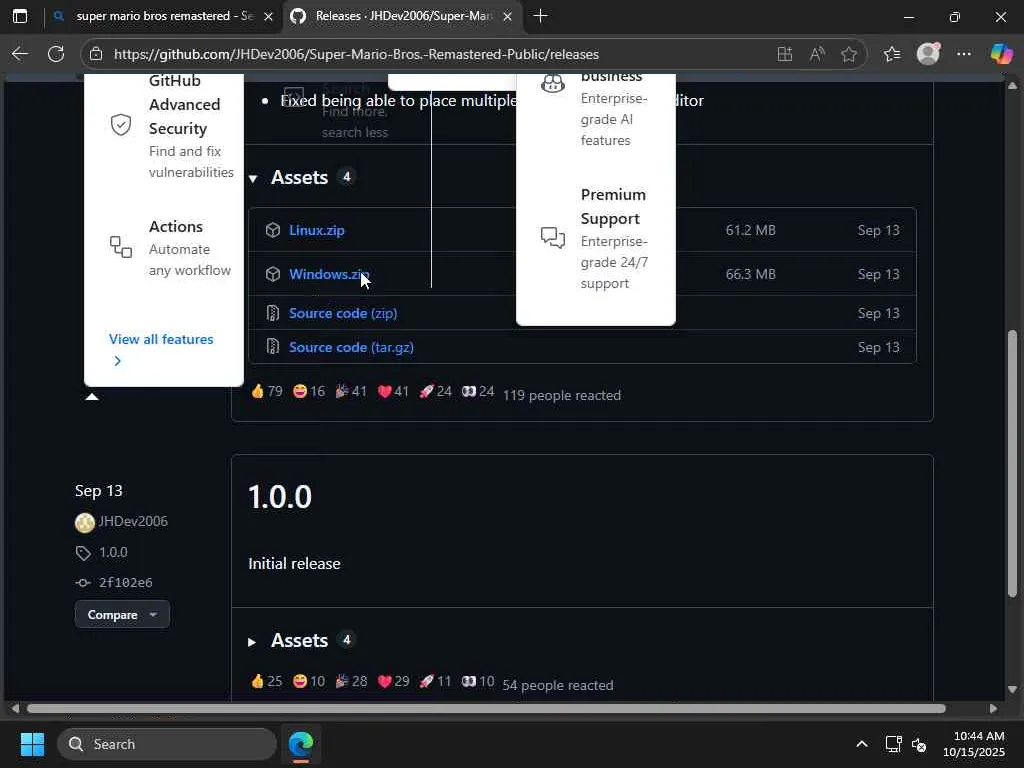Click the package icon beside Linux.zip
The width and height of the screenshot is (1024, 768).
tap(273, 230)
